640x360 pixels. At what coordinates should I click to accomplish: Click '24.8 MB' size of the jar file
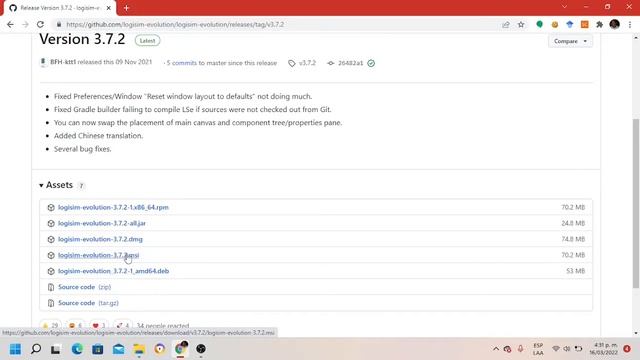[x=573, y=223]
